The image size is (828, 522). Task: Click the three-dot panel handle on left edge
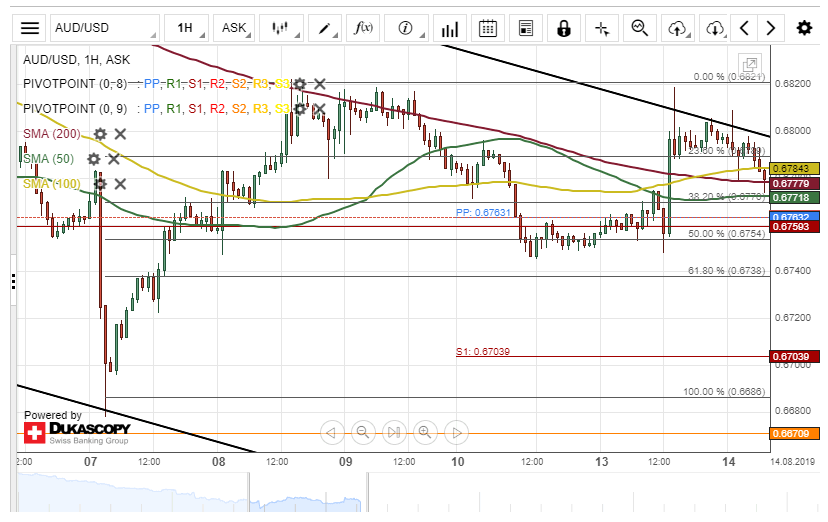13,281
